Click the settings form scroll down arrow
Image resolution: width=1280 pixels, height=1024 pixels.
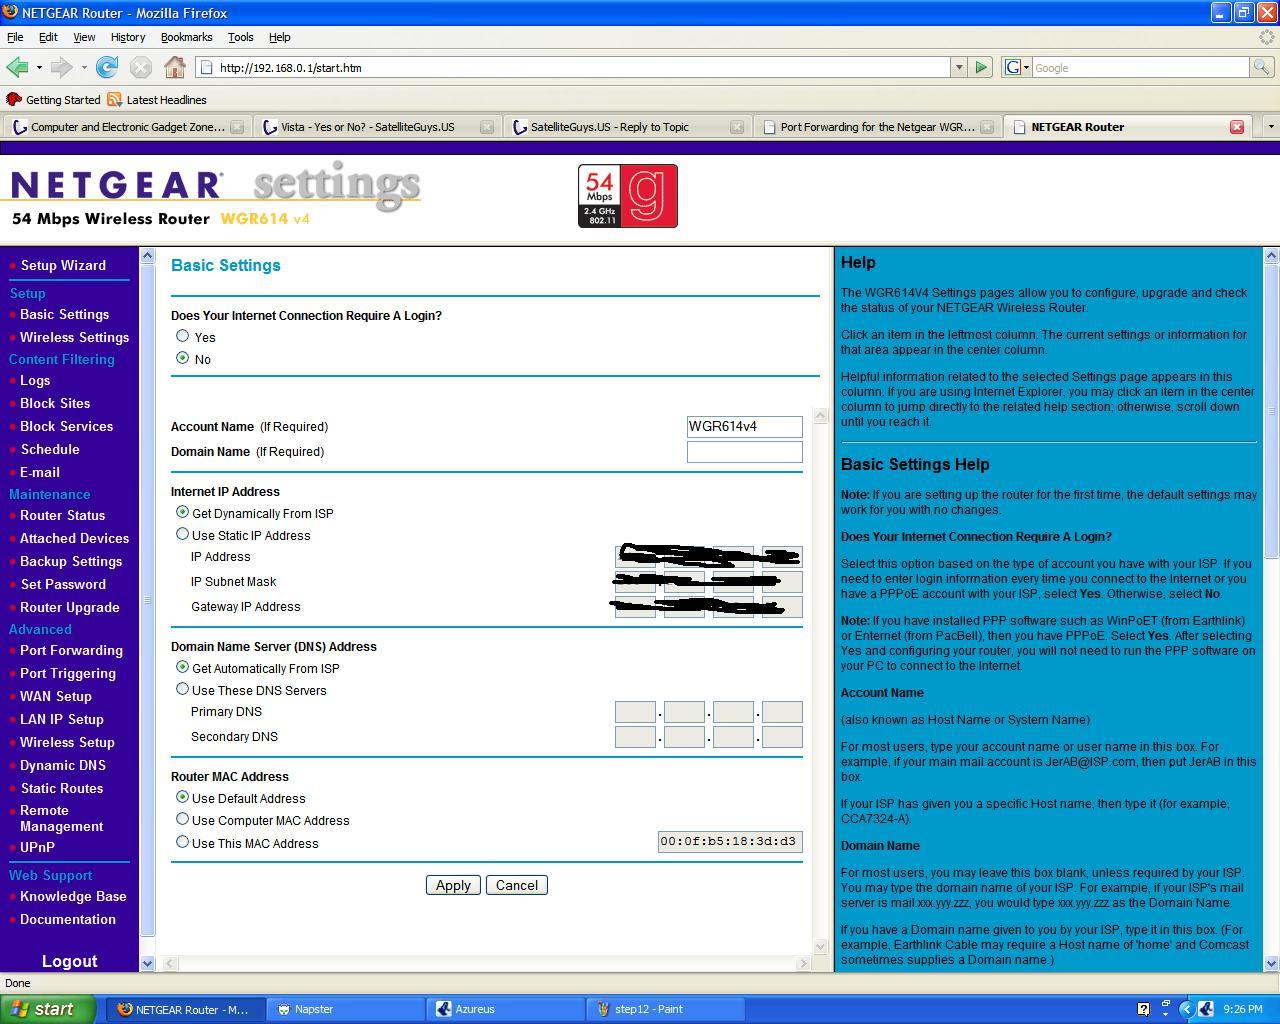[x=821, y=946]
